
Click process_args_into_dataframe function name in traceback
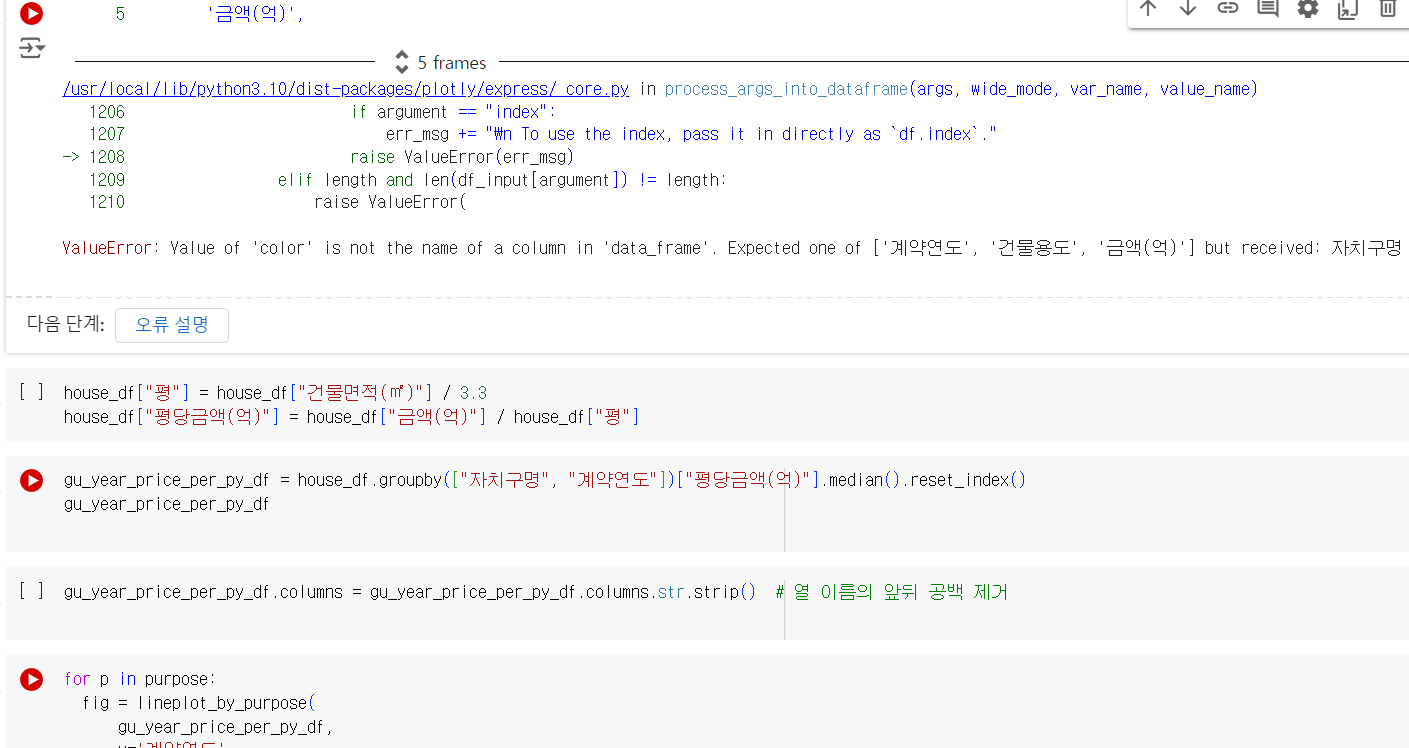pyautogui.click(x=787, y=89)
